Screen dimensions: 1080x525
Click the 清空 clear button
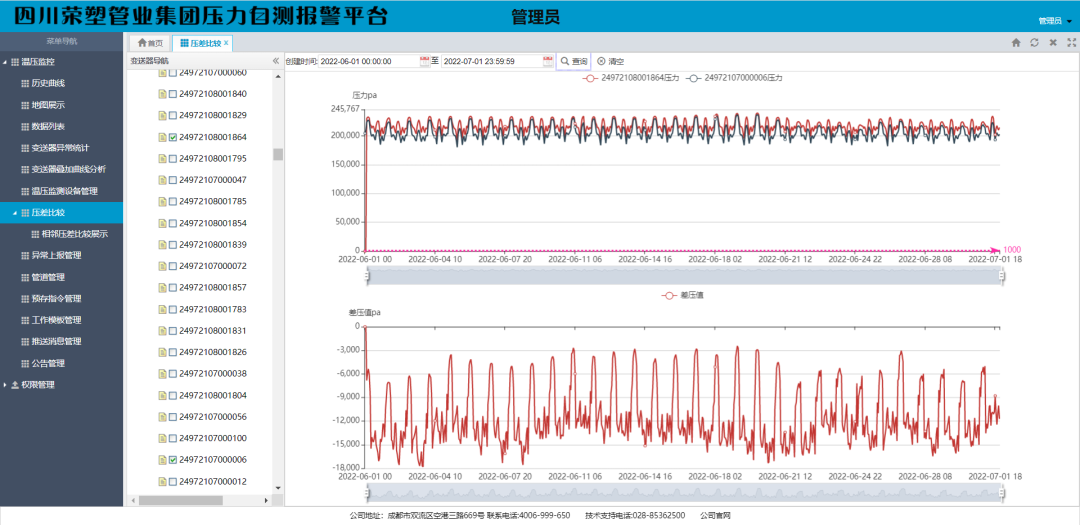pyautogui.click(x=610, y=61)
